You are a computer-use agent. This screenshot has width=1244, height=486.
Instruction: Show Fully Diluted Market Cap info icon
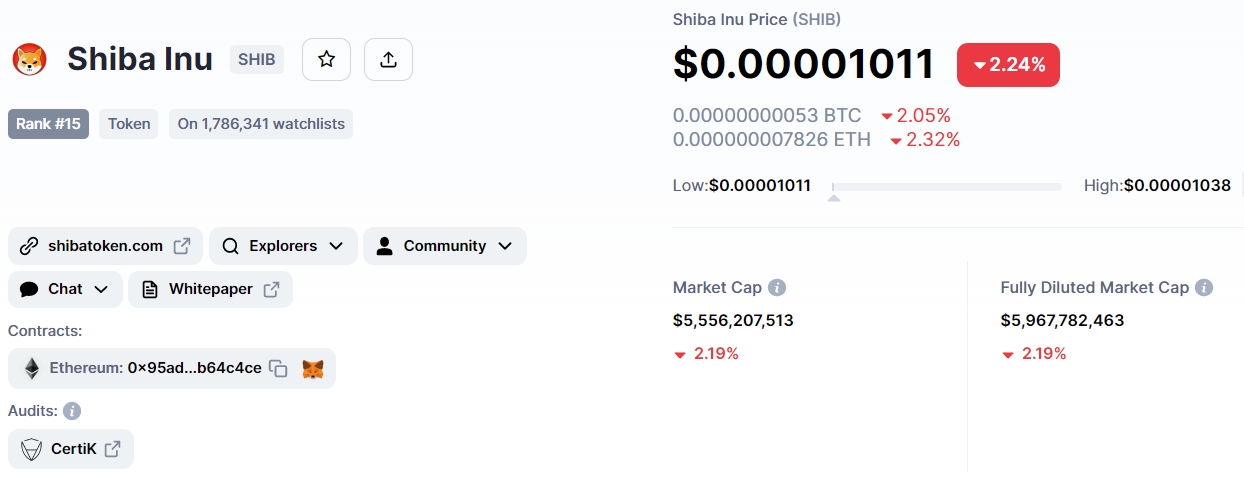tap(1204, 288)
